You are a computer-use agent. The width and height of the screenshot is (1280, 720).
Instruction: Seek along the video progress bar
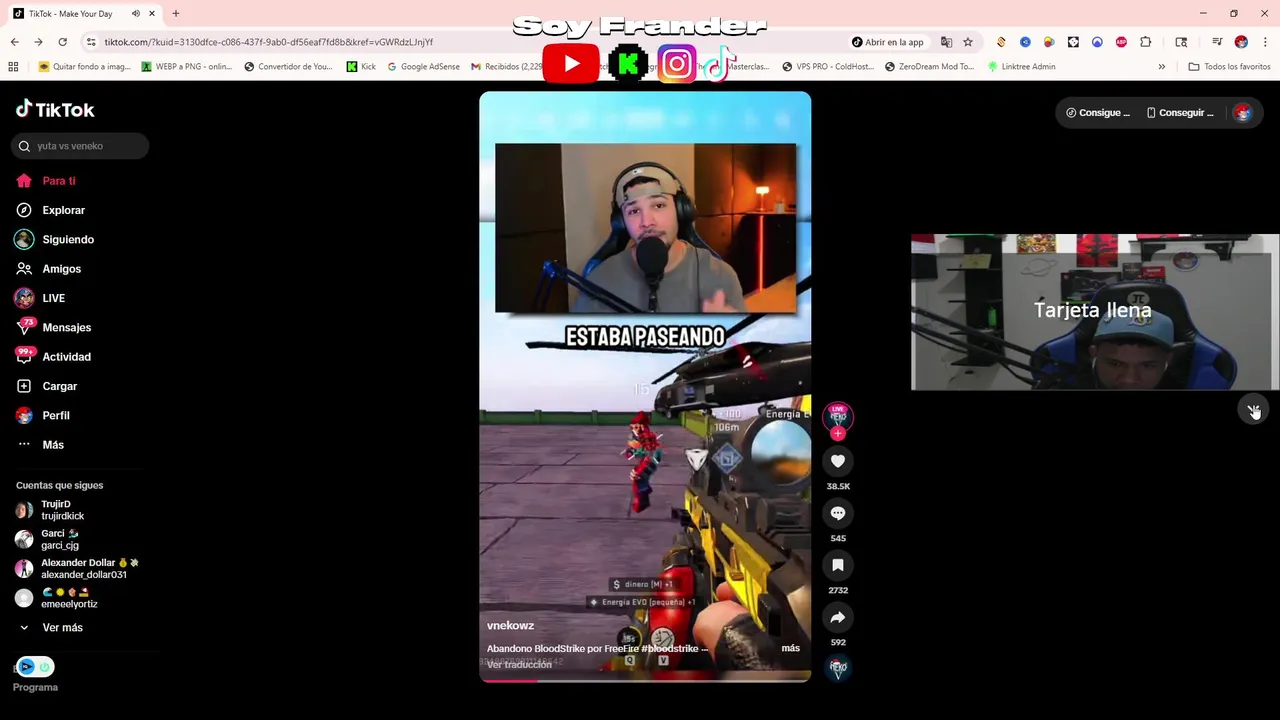(645, 680)
